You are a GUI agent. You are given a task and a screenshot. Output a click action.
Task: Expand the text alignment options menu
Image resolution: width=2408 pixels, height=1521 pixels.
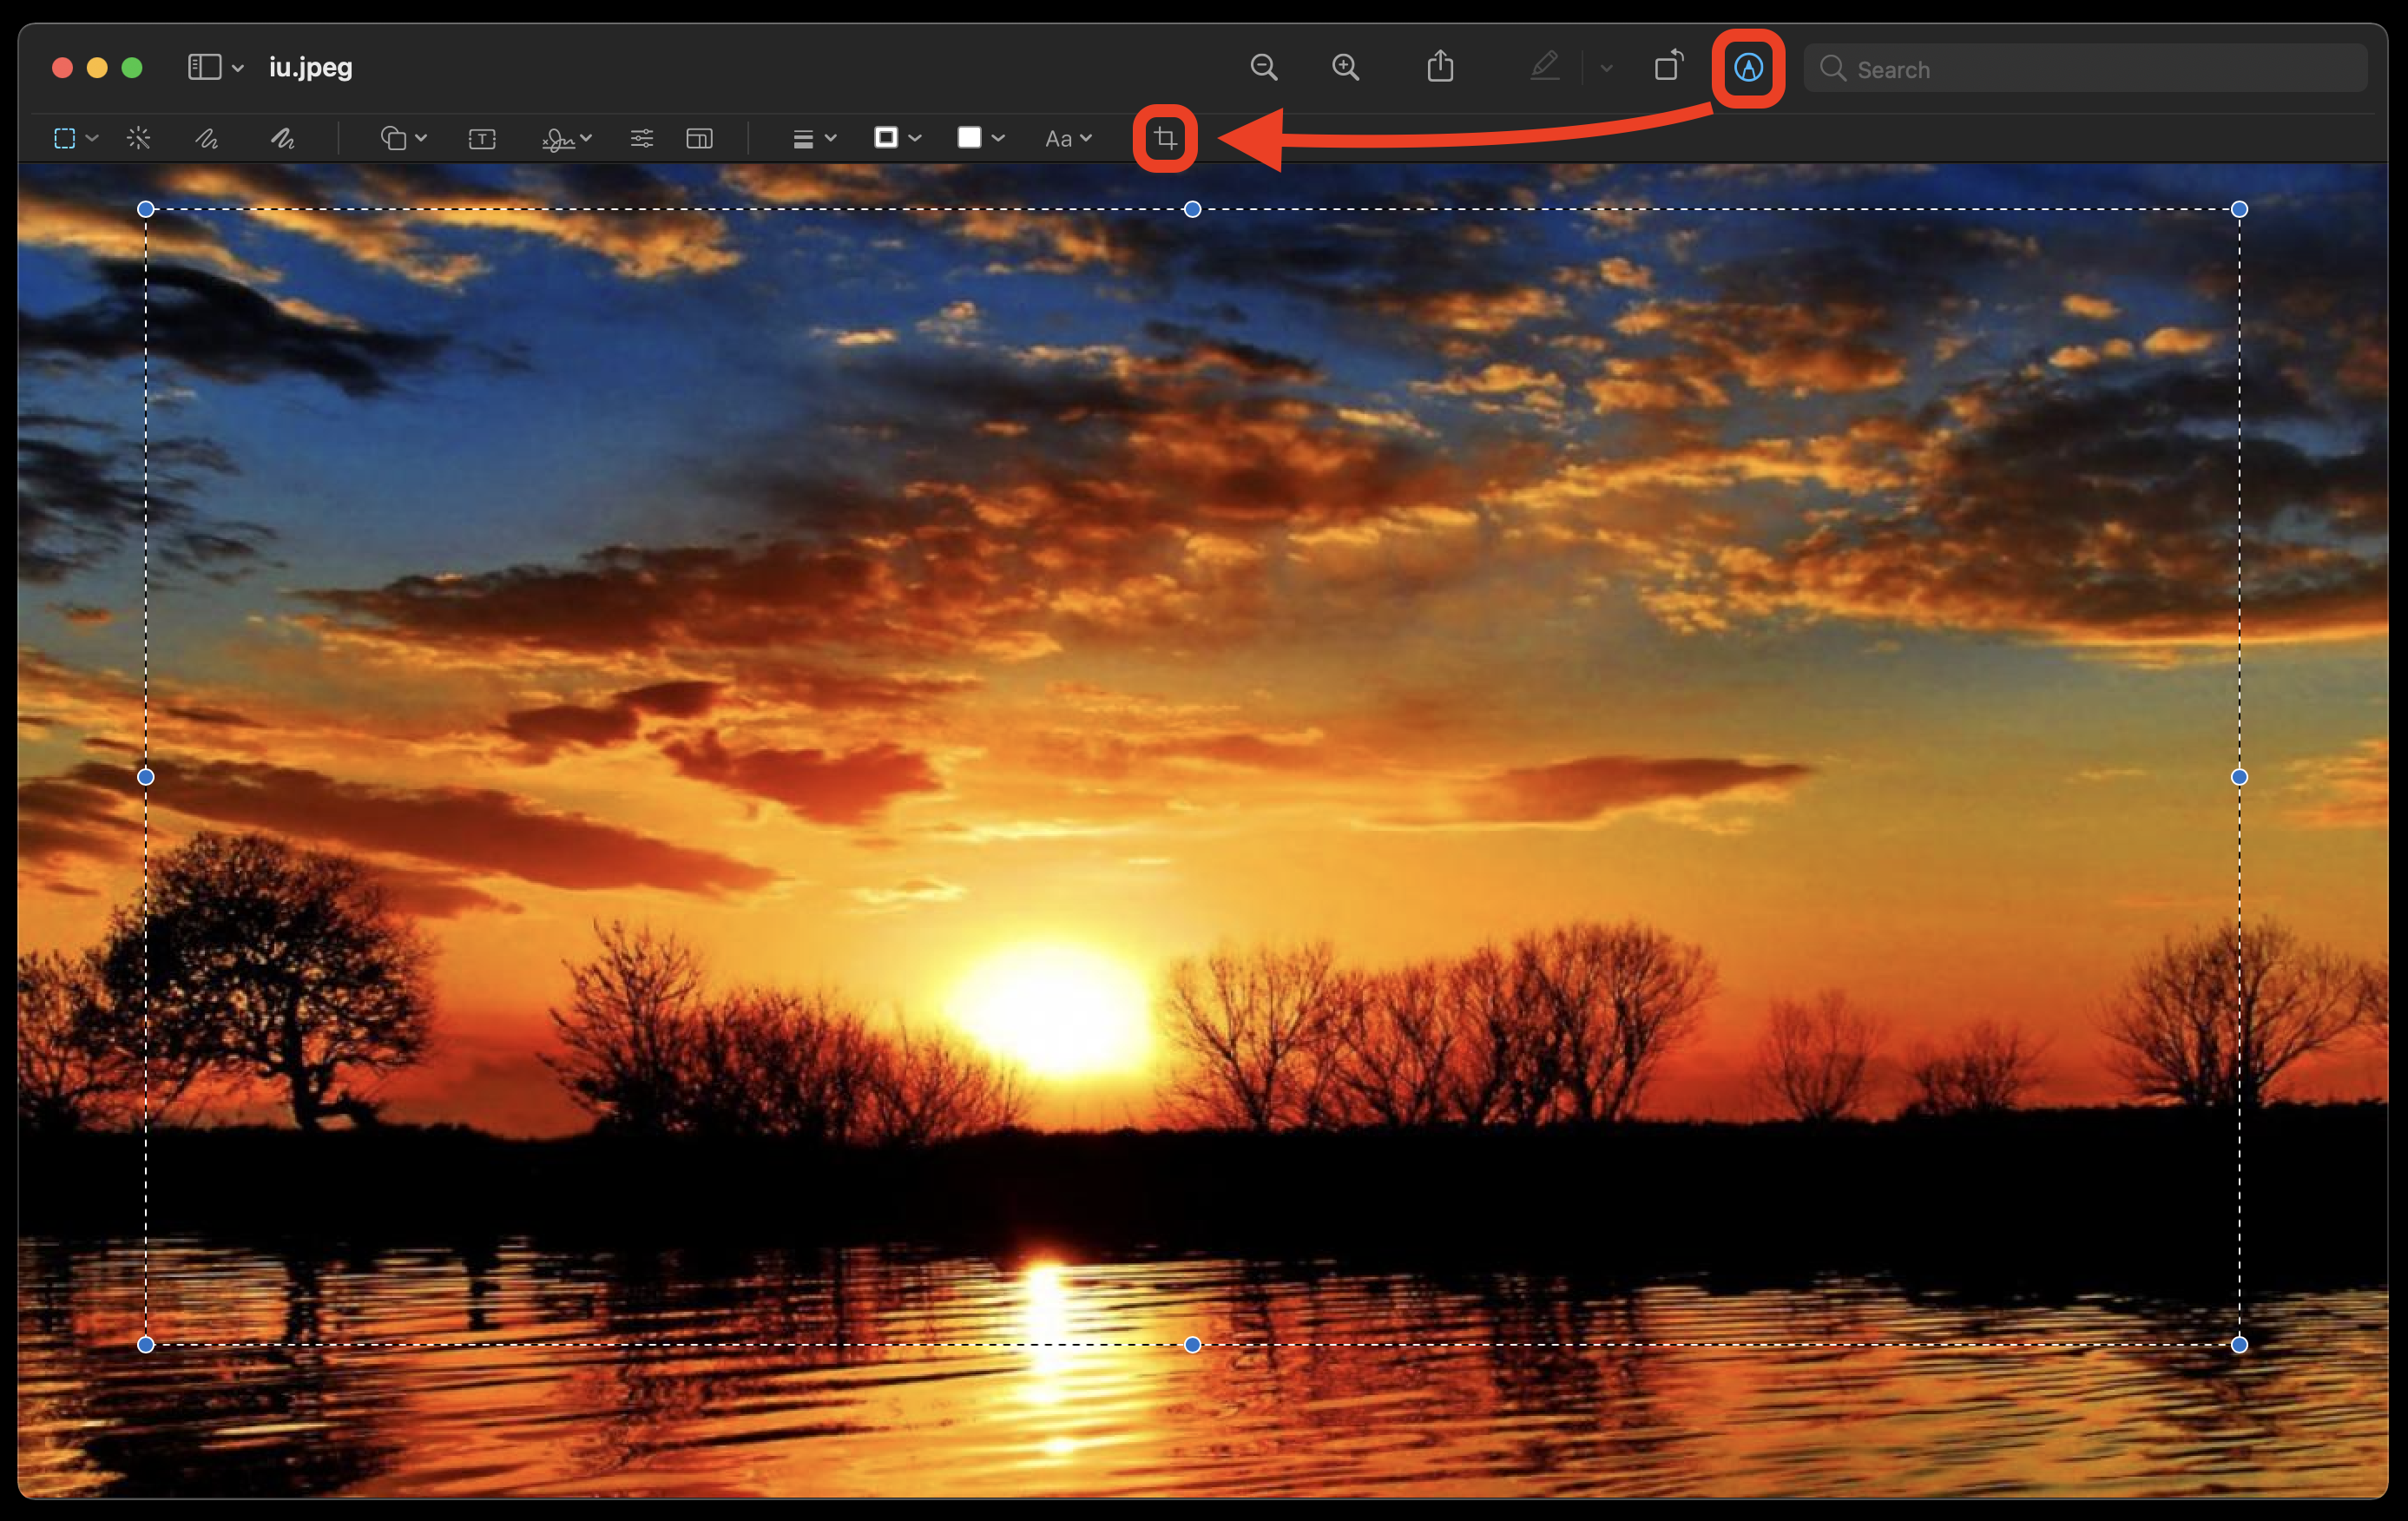click(x=811, y=138)
